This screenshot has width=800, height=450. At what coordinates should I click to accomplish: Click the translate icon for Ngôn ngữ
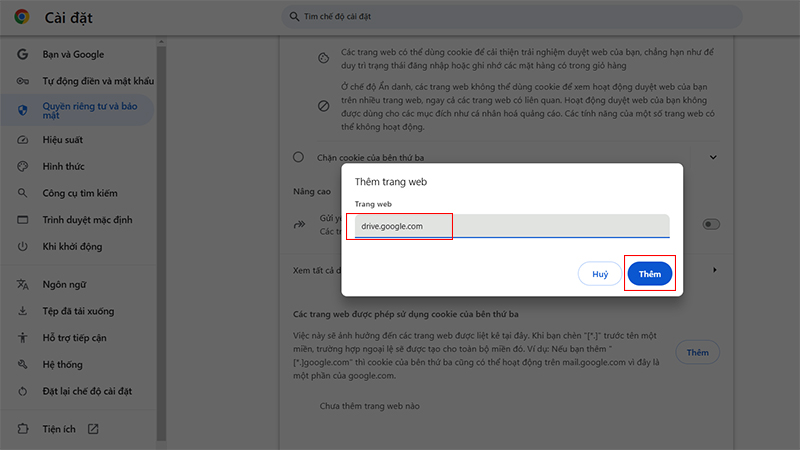tap(22, 284)
